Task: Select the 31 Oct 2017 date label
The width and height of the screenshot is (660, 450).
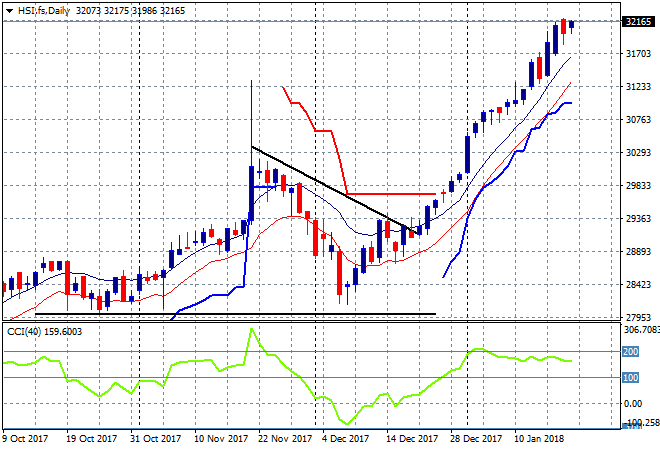Action: [156, 438]
